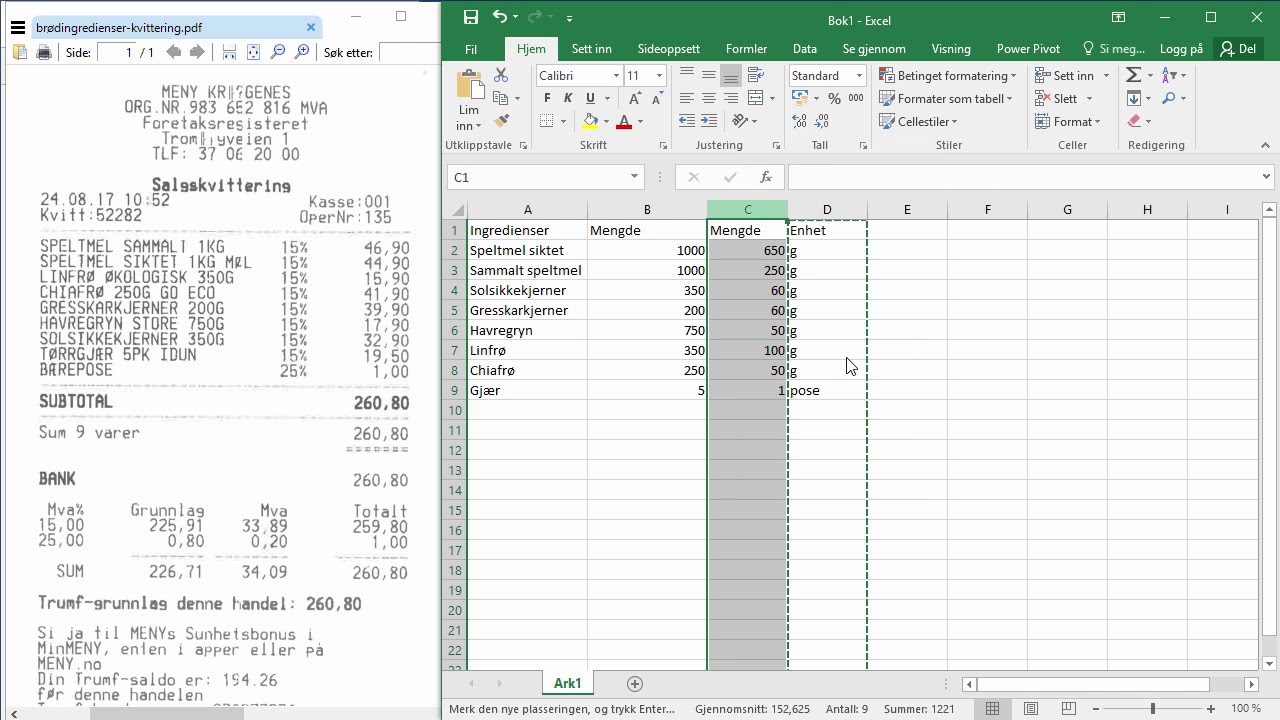Open the Copy dropdown arrow
This screenshot has width=1280, height=720.
(516, 99)
